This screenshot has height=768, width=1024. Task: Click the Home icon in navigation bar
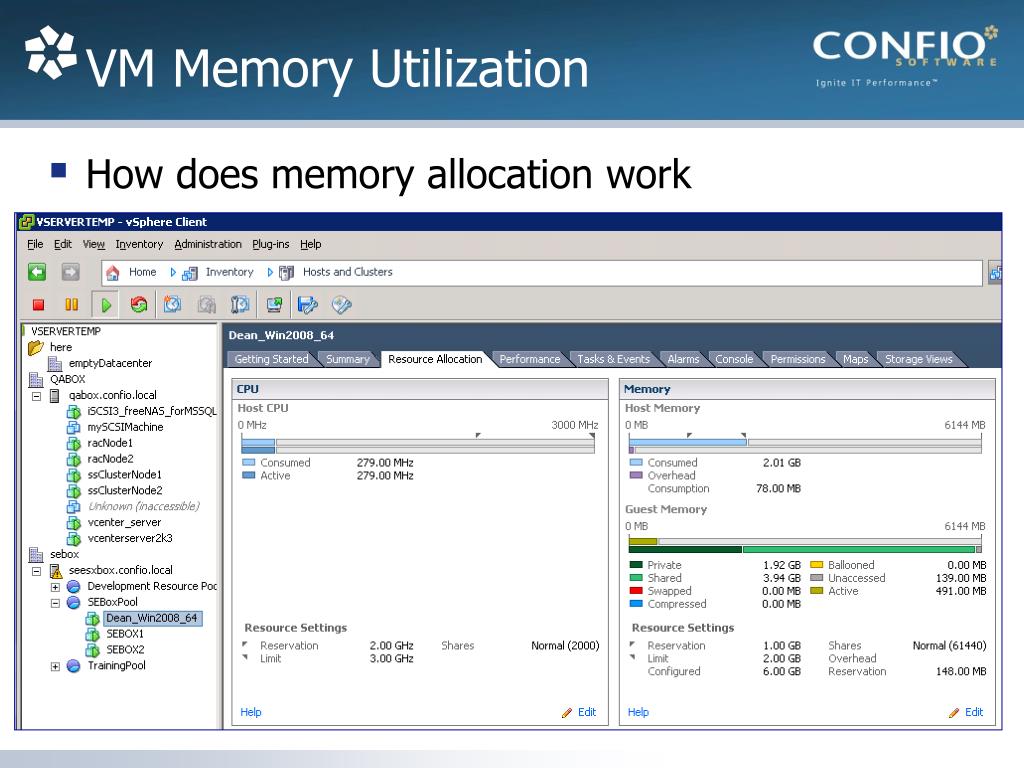click(x=113, y=272)
